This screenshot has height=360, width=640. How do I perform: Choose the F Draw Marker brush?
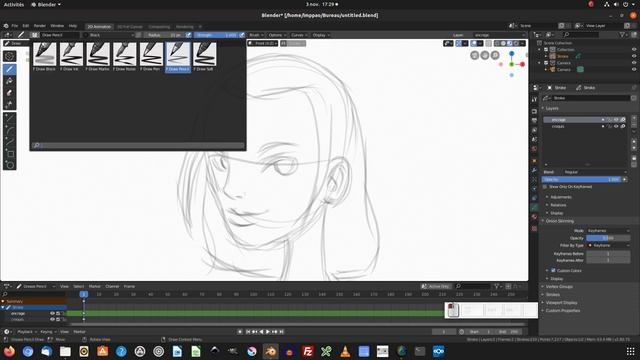coord(98,56)
